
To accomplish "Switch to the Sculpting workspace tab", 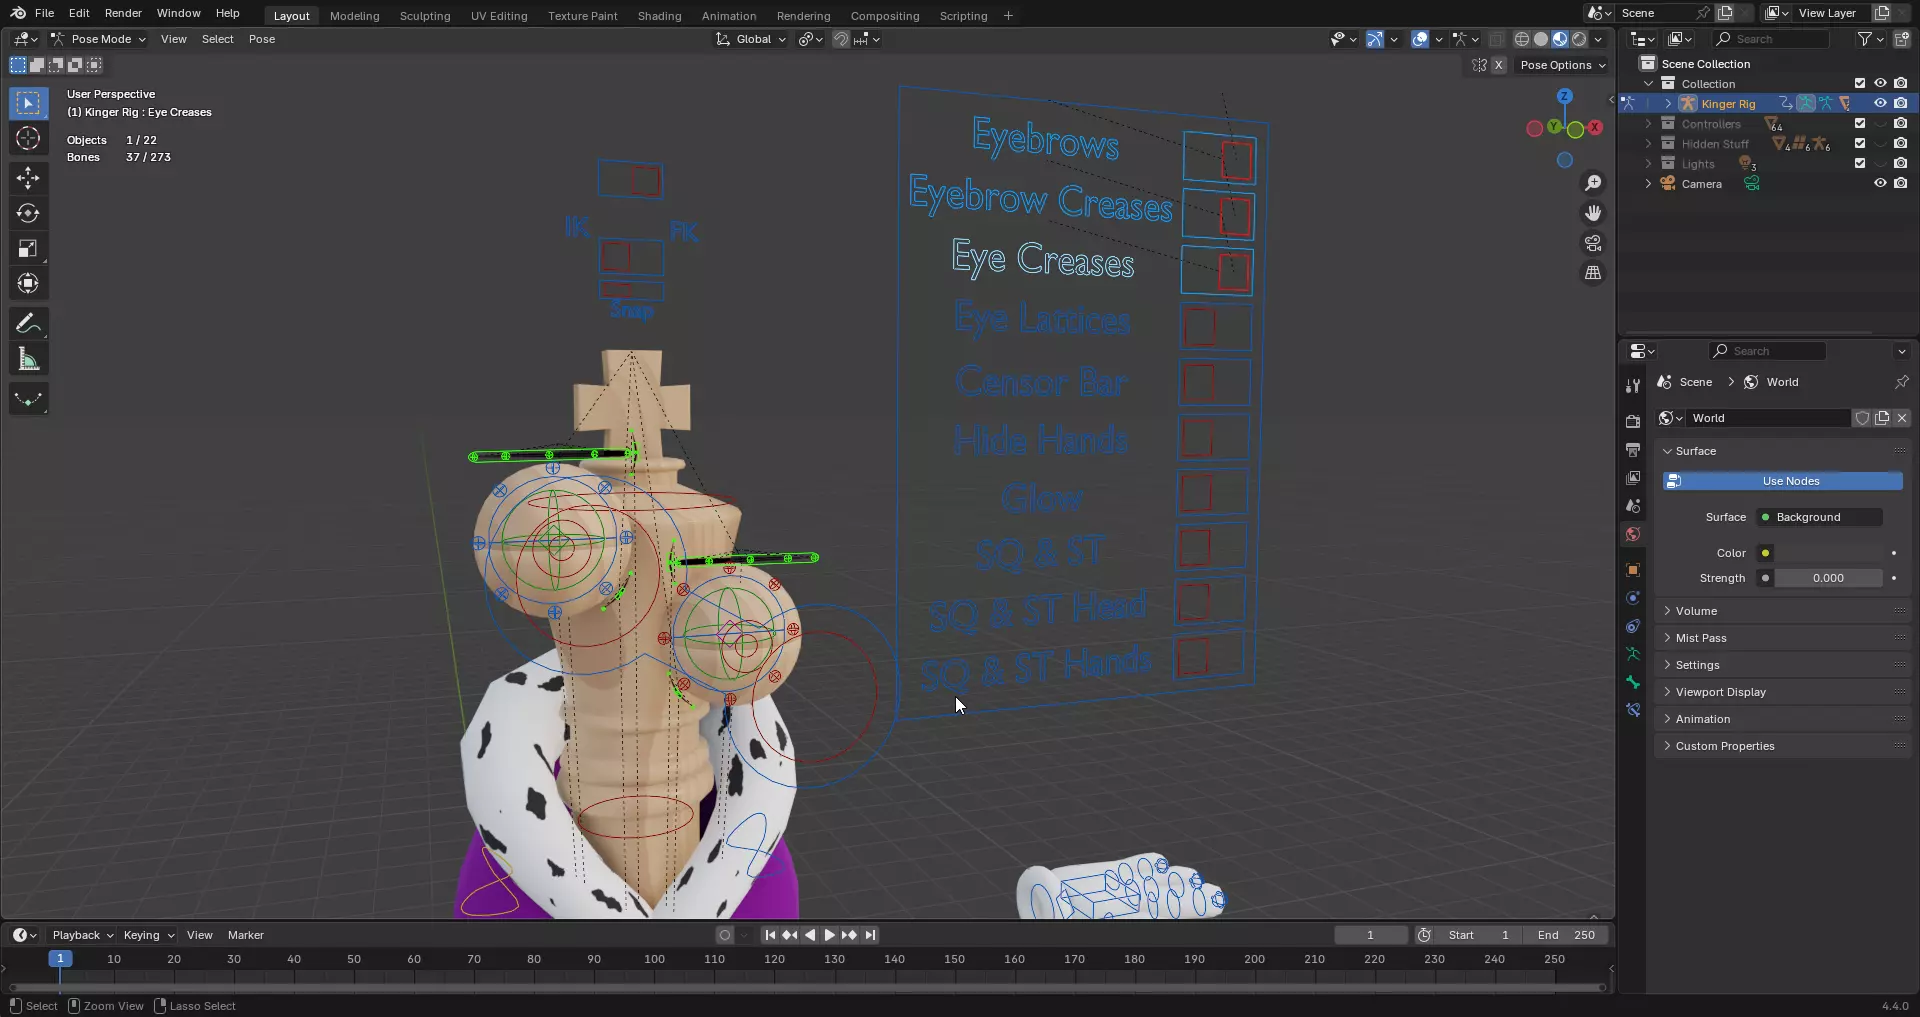I will click(425, 16).
